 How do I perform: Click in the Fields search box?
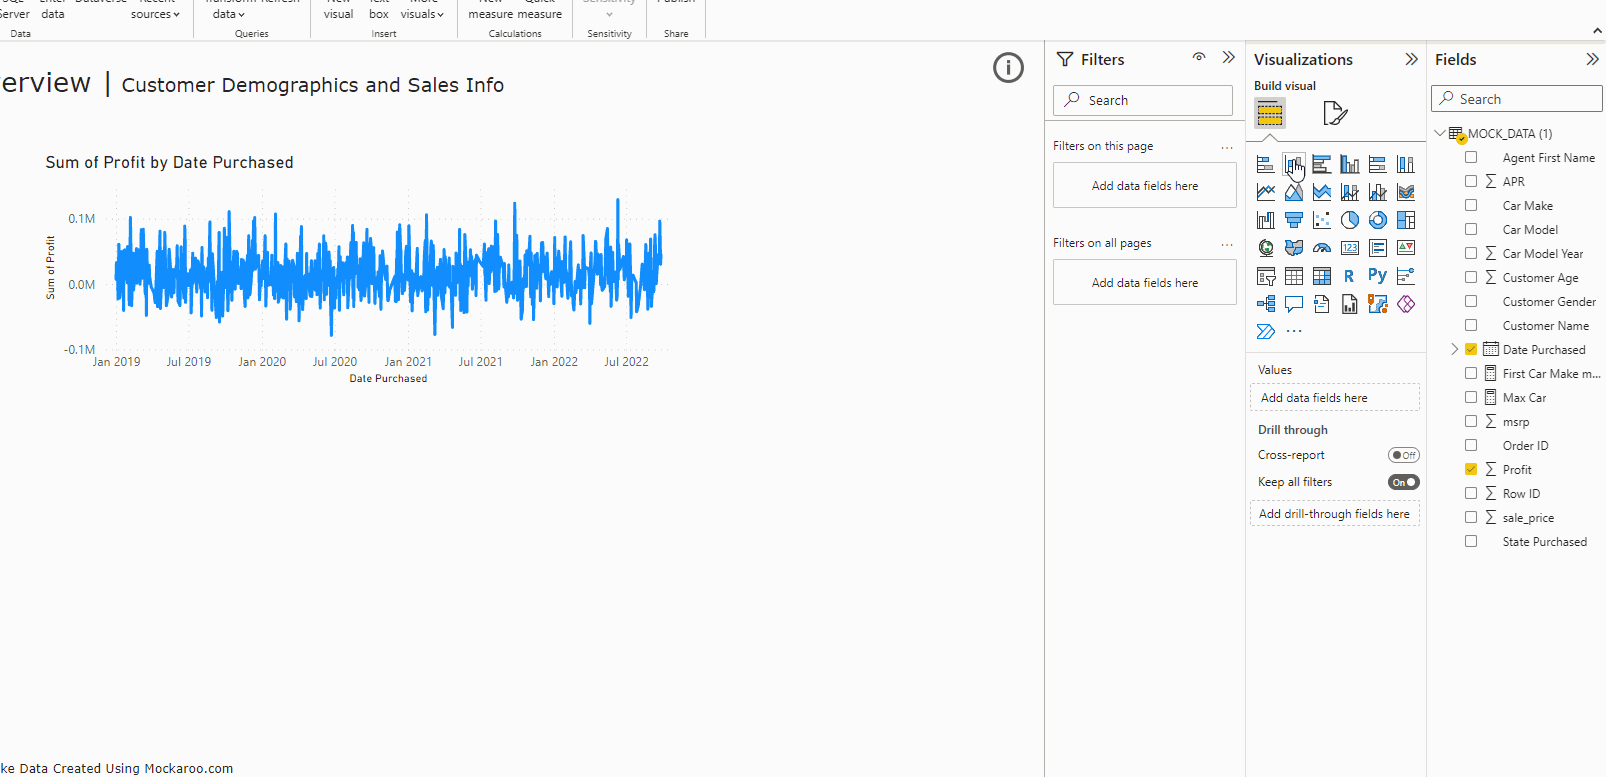tap(1517, 99)
